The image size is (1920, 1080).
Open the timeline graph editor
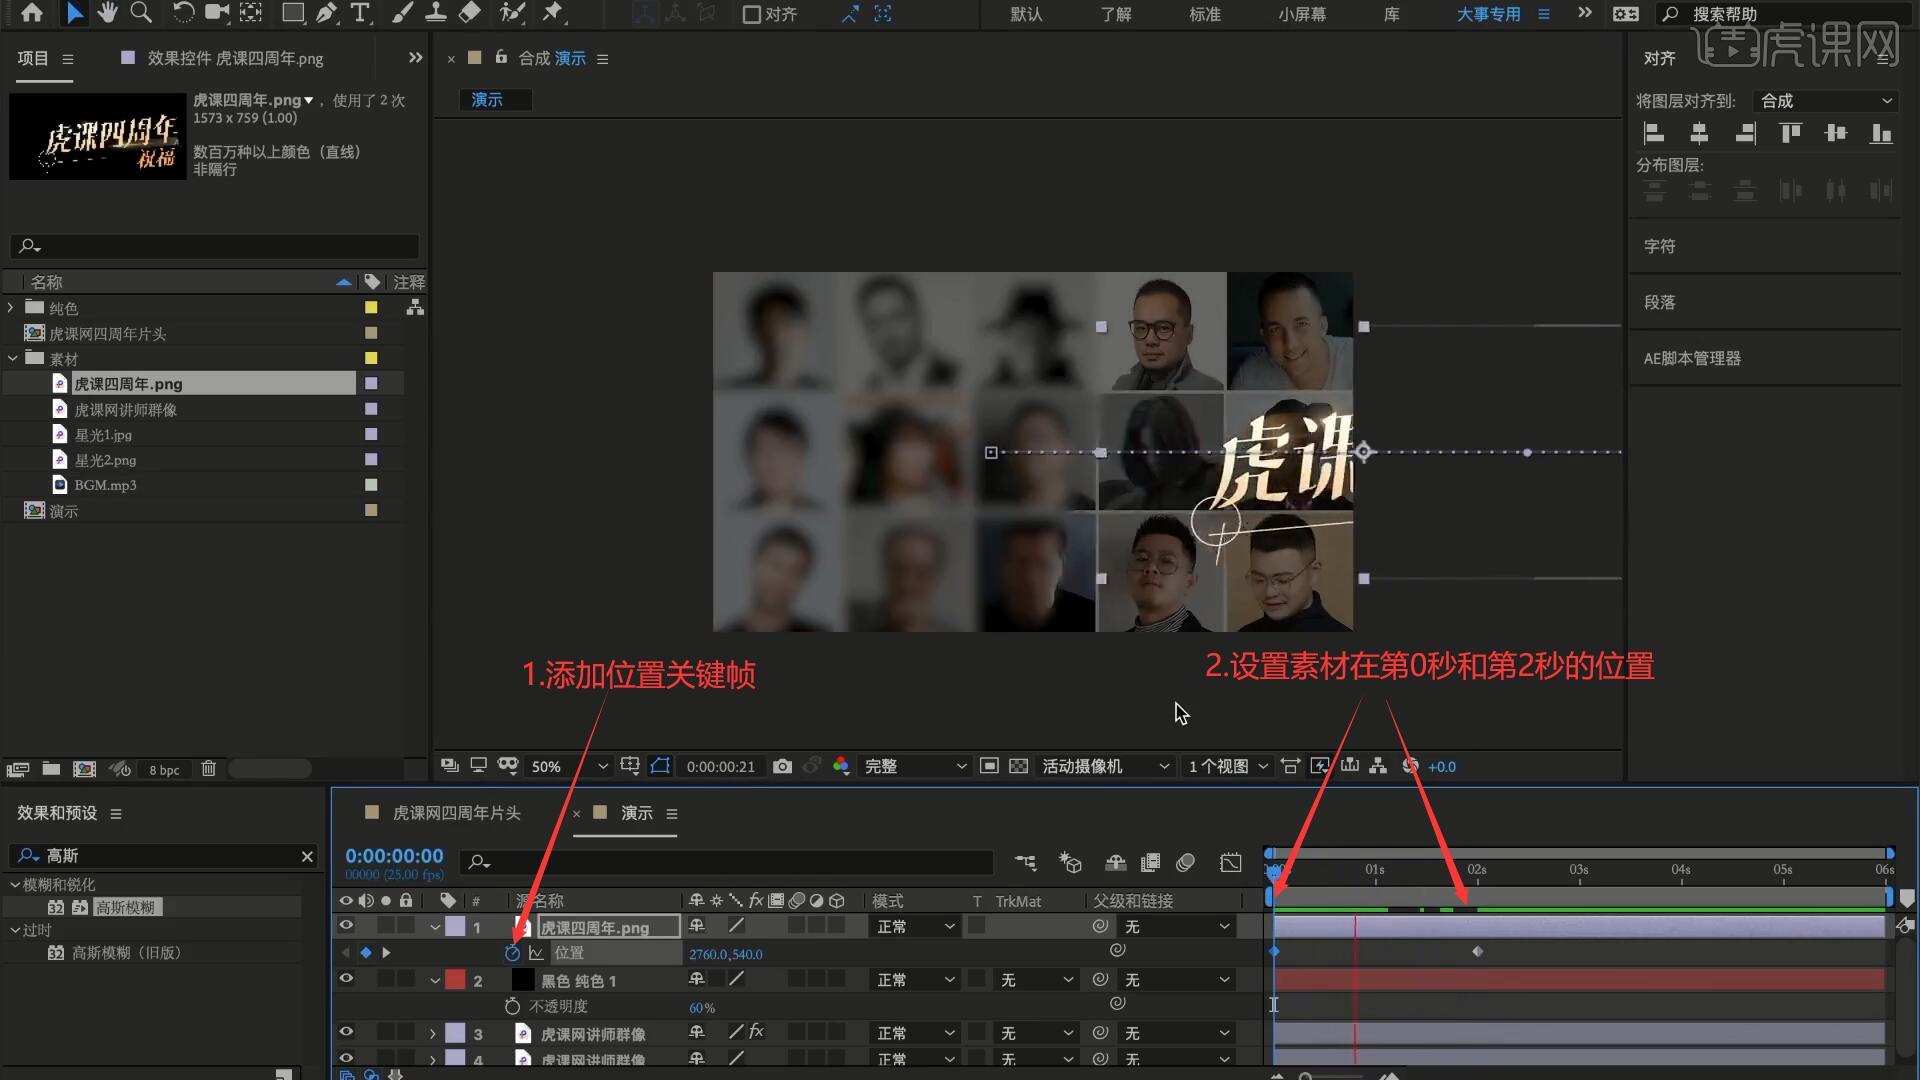tap(1231, 862)
